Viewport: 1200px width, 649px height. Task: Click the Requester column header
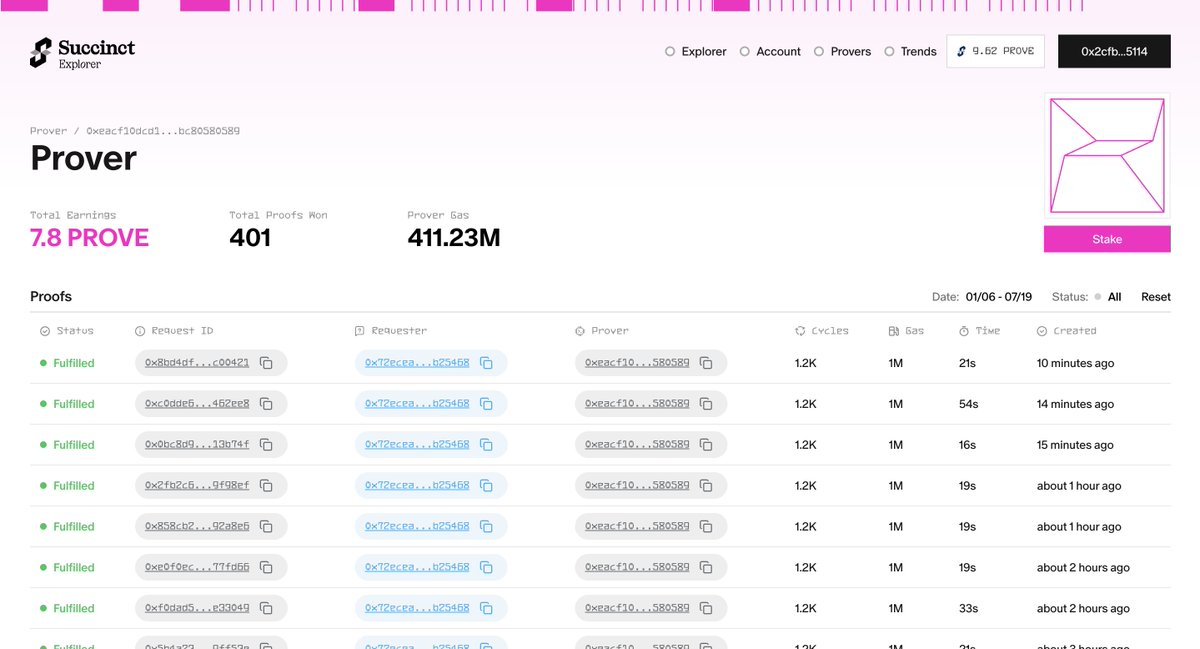[x=391, y=331]
